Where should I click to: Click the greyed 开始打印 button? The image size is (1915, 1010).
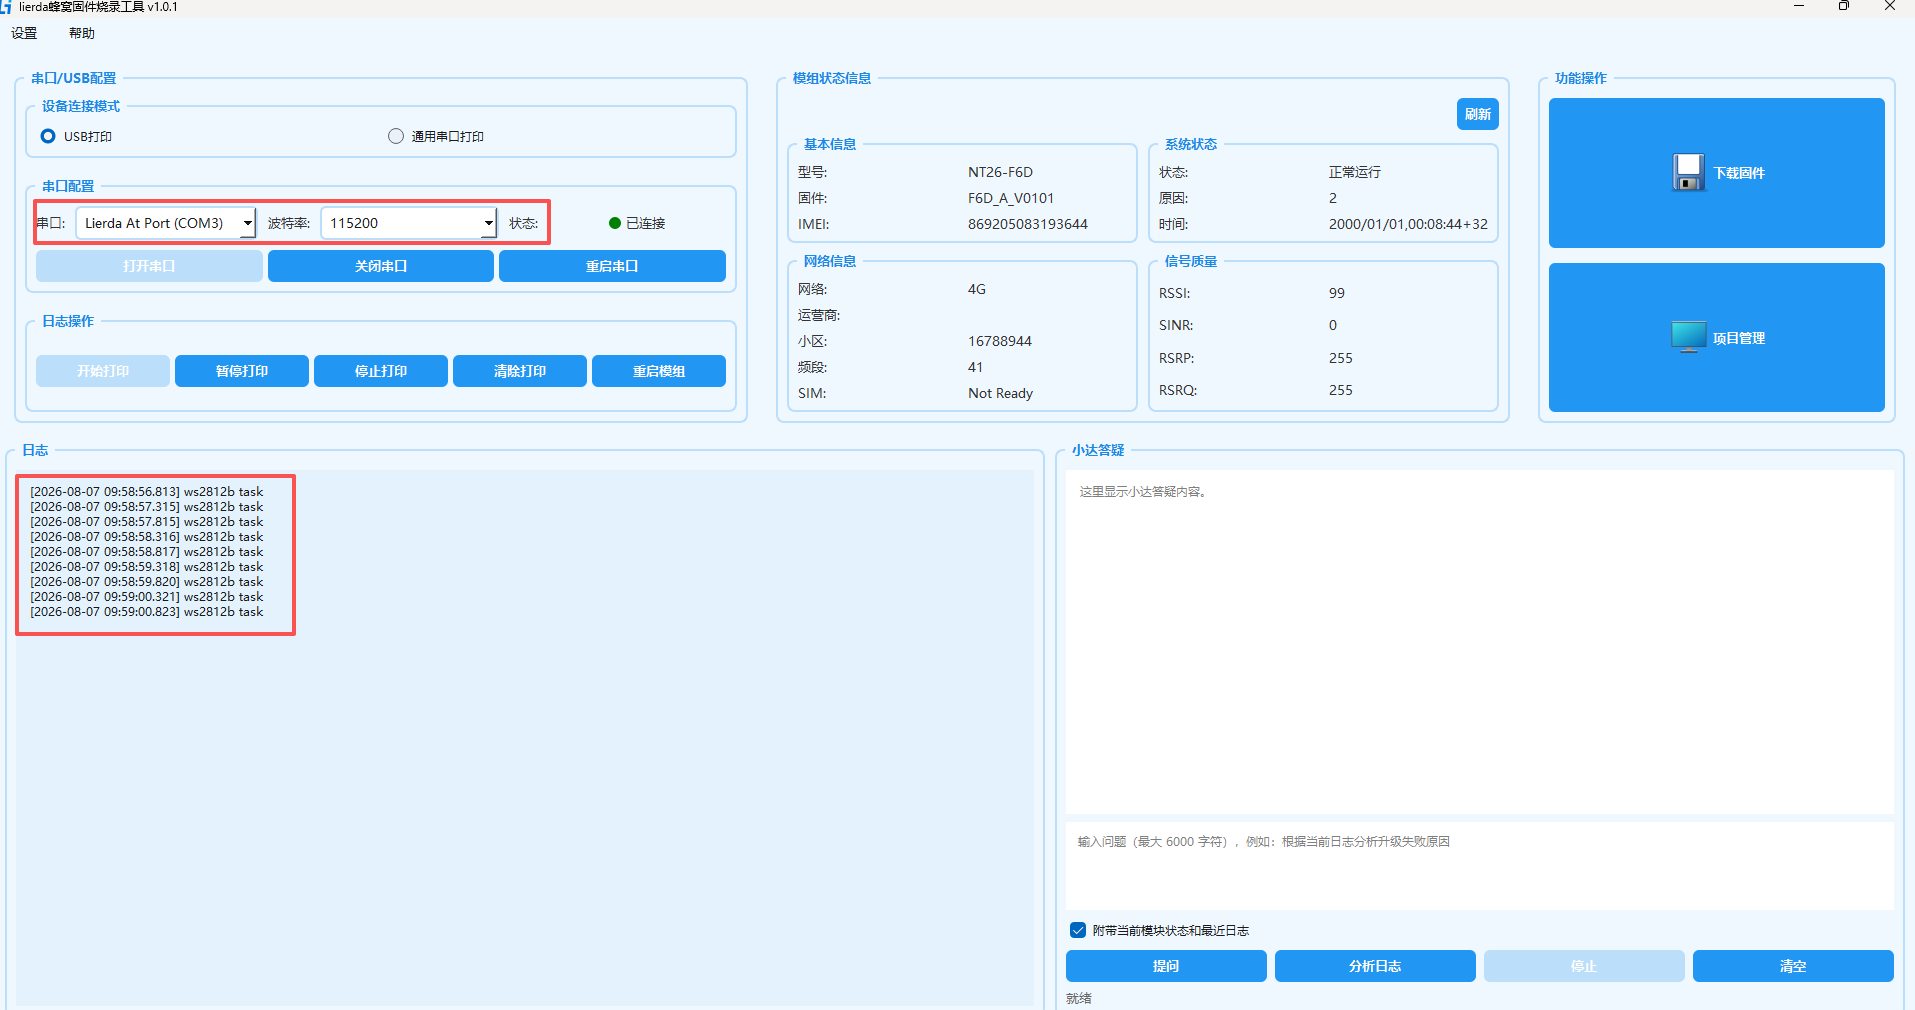point(103,371)
